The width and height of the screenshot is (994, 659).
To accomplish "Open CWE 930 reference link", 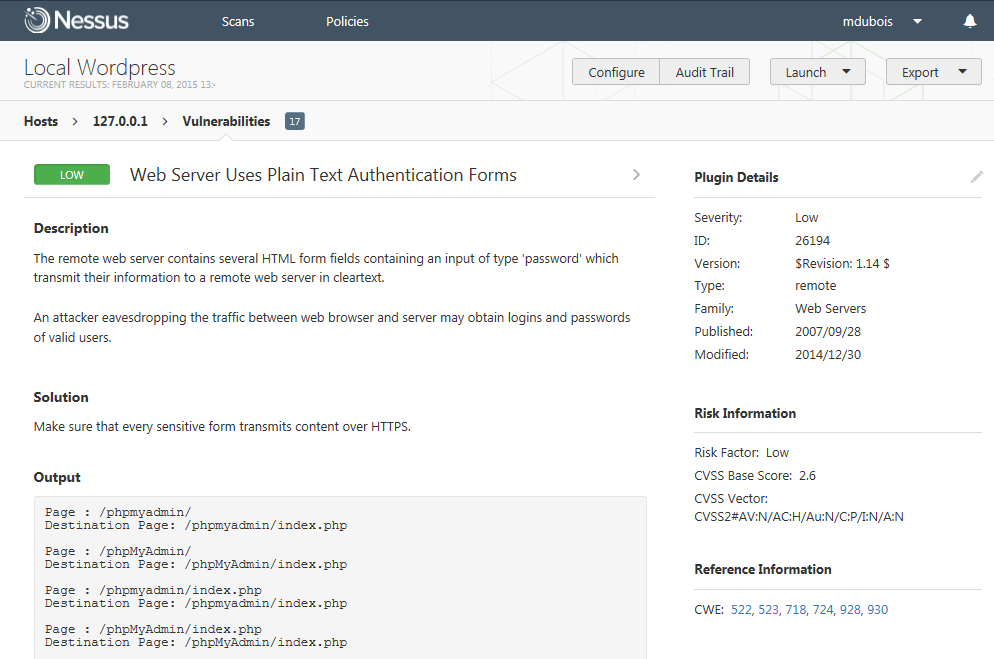I will click(x=877, y=610).
